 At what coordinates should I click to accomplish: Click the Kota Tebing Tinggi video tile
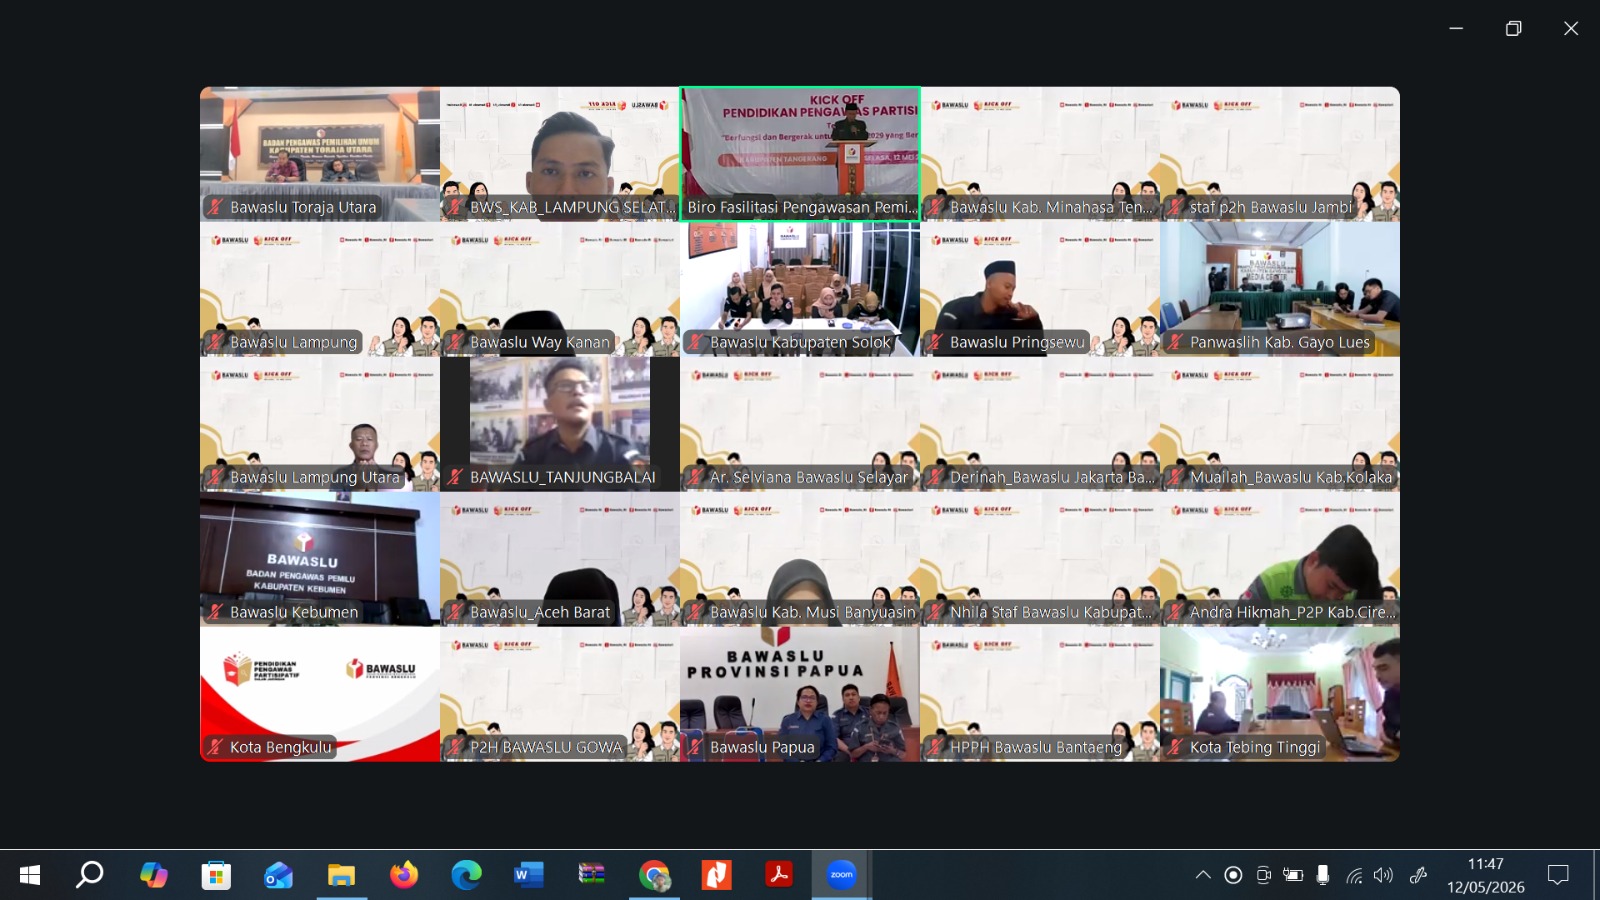click(x=1280, y=694)
